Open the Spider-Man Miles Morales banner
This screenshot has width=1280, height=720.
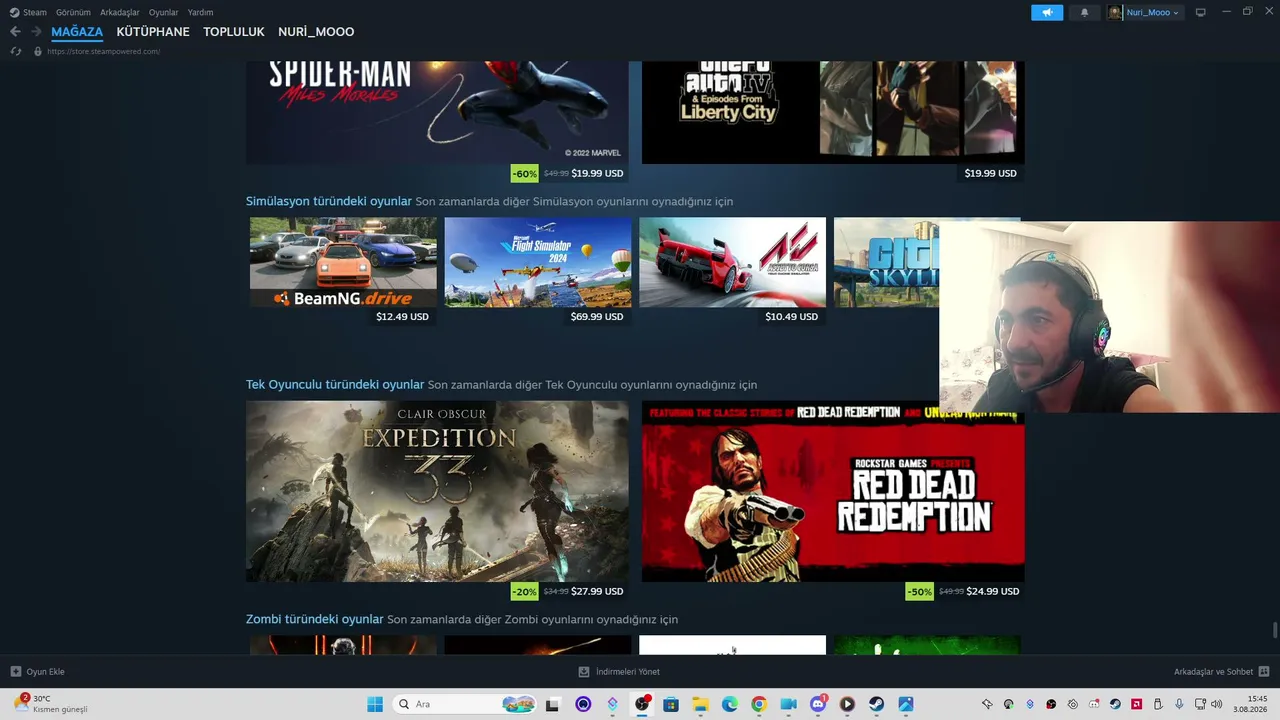(437, 112)
